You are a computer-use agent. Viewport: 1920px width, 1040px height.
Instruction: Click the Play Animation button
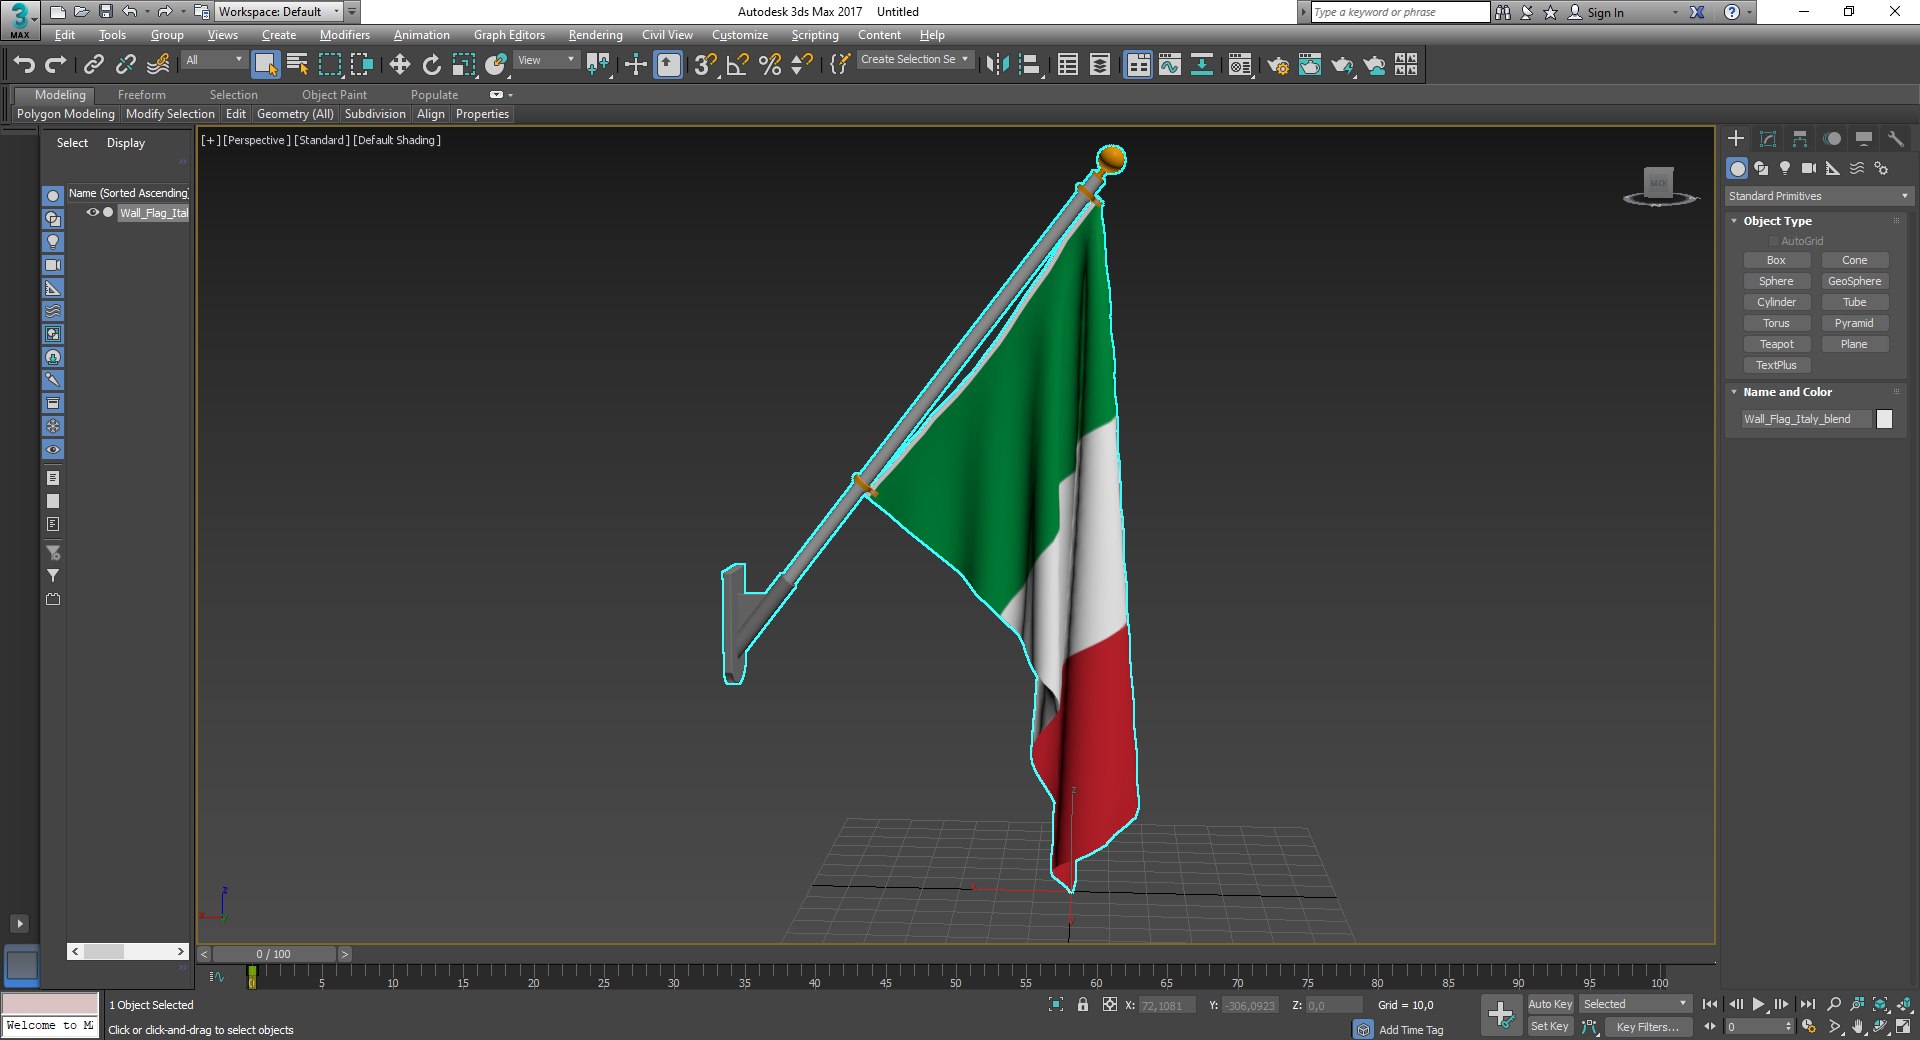pyautogui.click(x=1758, y=1004)
